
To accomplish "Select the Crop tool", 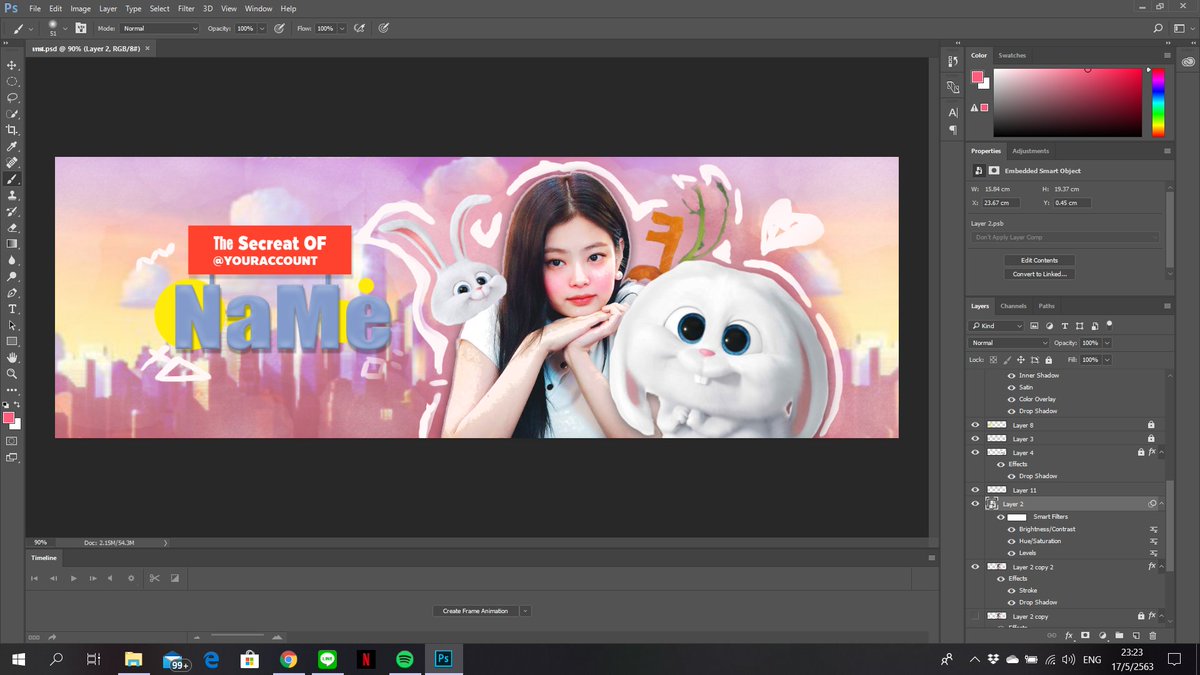I will (12, 130).
